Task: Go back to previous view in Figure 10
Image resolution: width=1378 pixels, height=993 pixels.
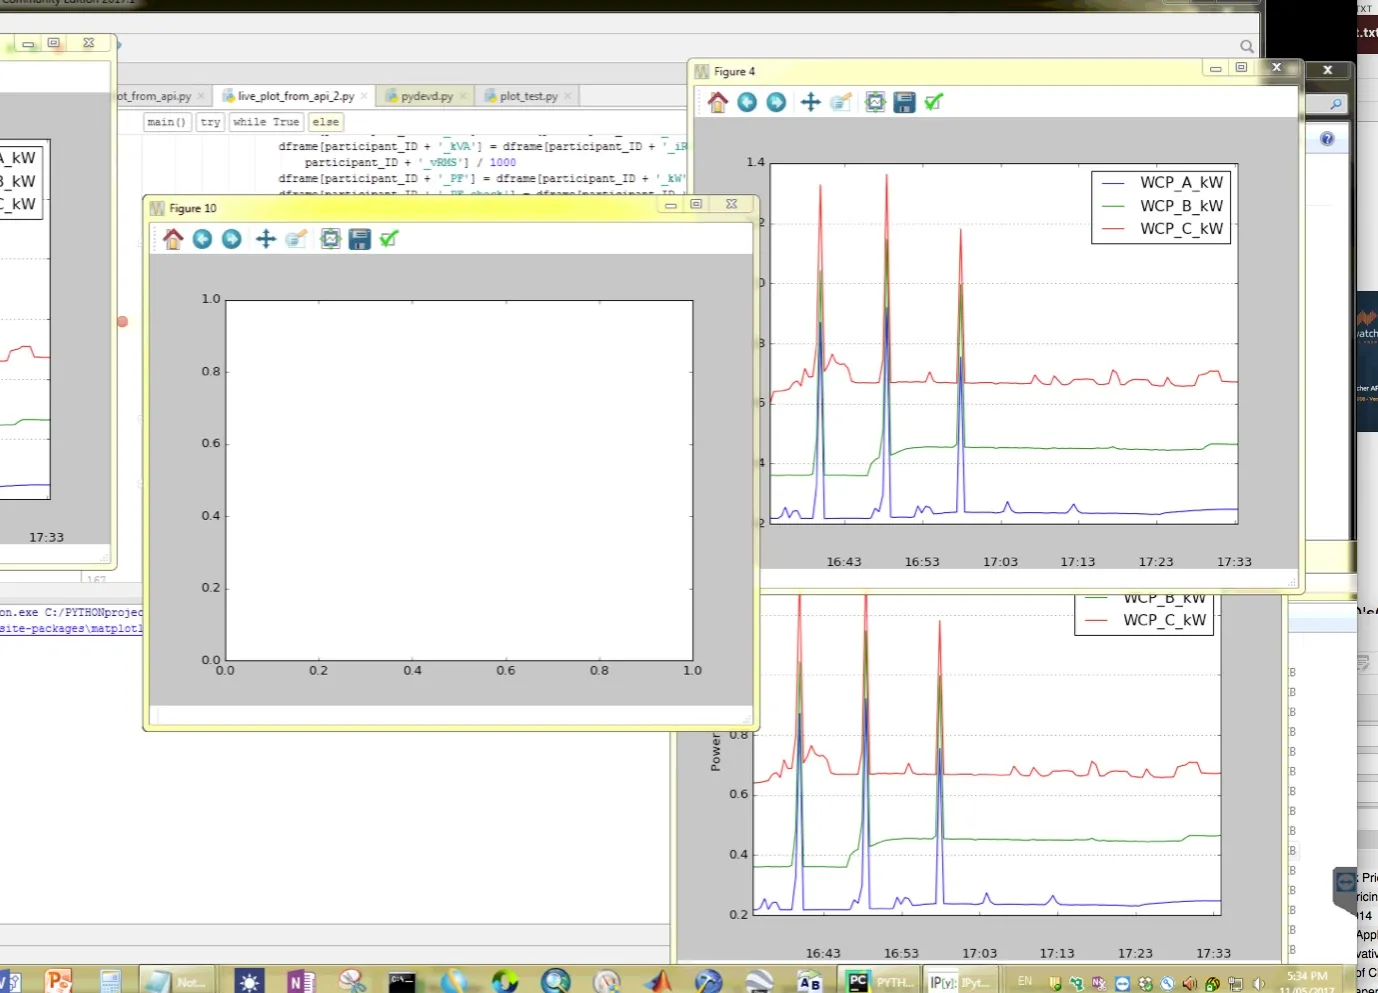Action: coord(202,239)
